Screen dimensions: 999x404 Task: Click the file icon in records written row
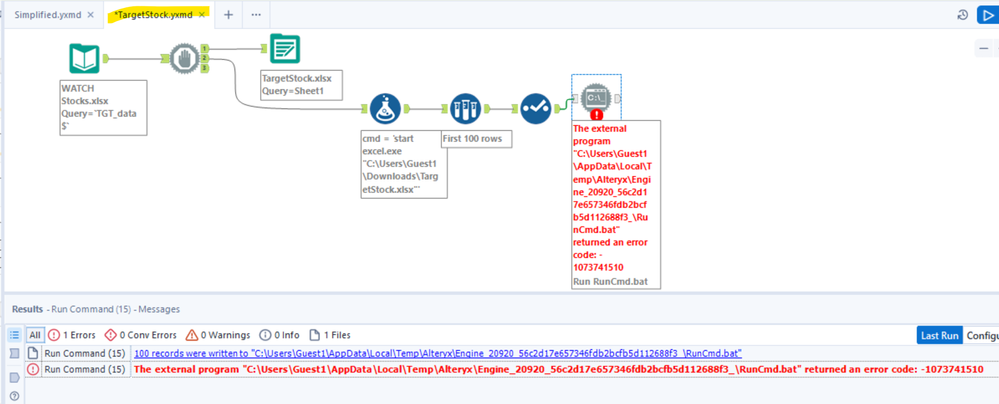click(x=32, y=354)
